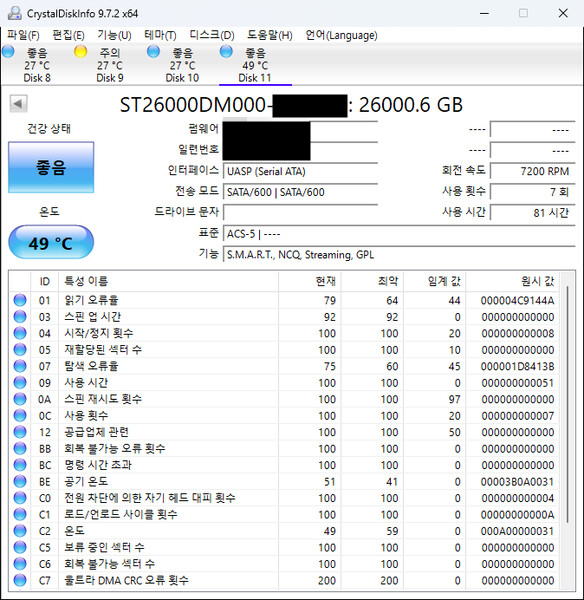584x600 pixels.
Task: Click the 인터페이스 field UASP (Serial ATA)
Action: click(300, 171)
